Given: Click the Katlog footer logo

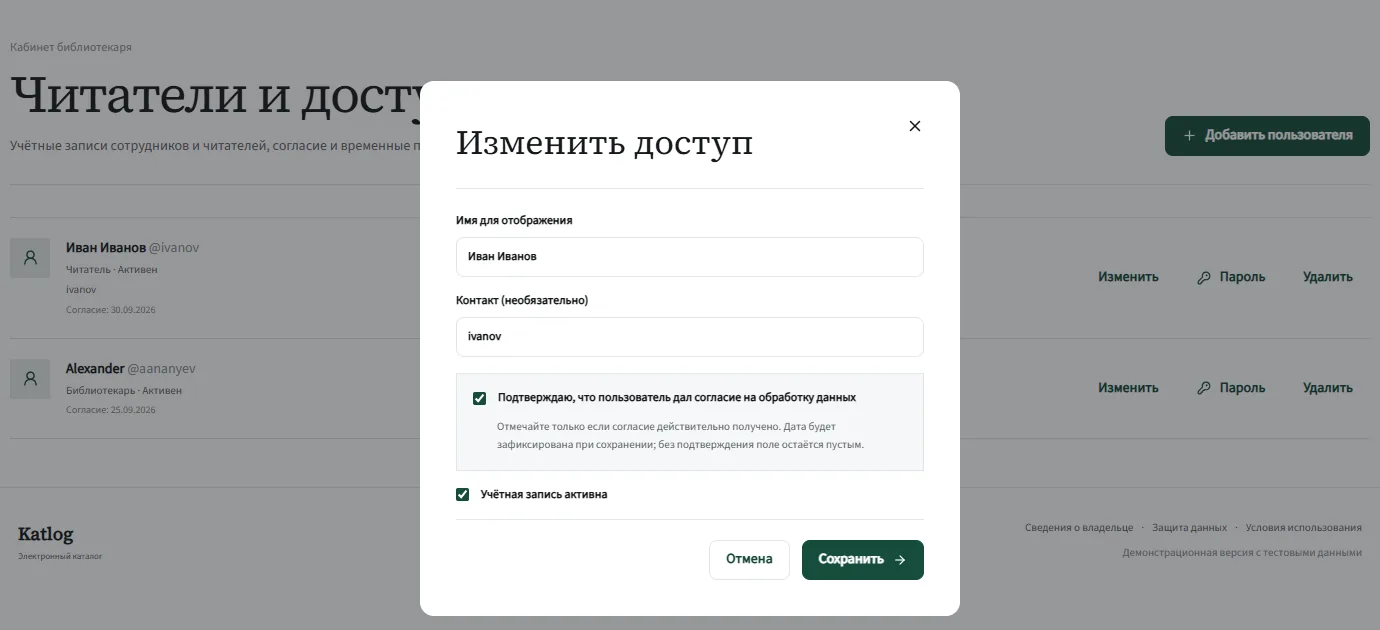Looking at the screenshot, I should [46, 535].
